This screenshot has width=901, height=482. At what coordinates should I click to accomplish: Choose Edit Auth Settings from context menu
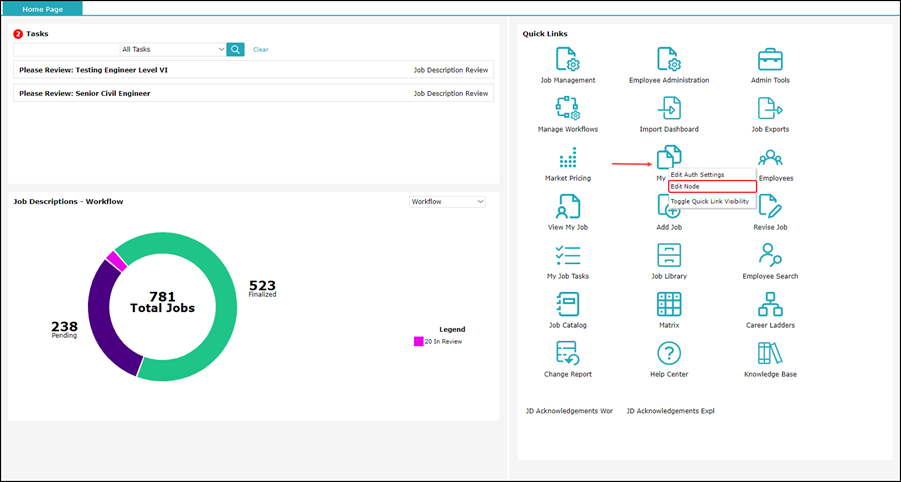coord(697,175)
